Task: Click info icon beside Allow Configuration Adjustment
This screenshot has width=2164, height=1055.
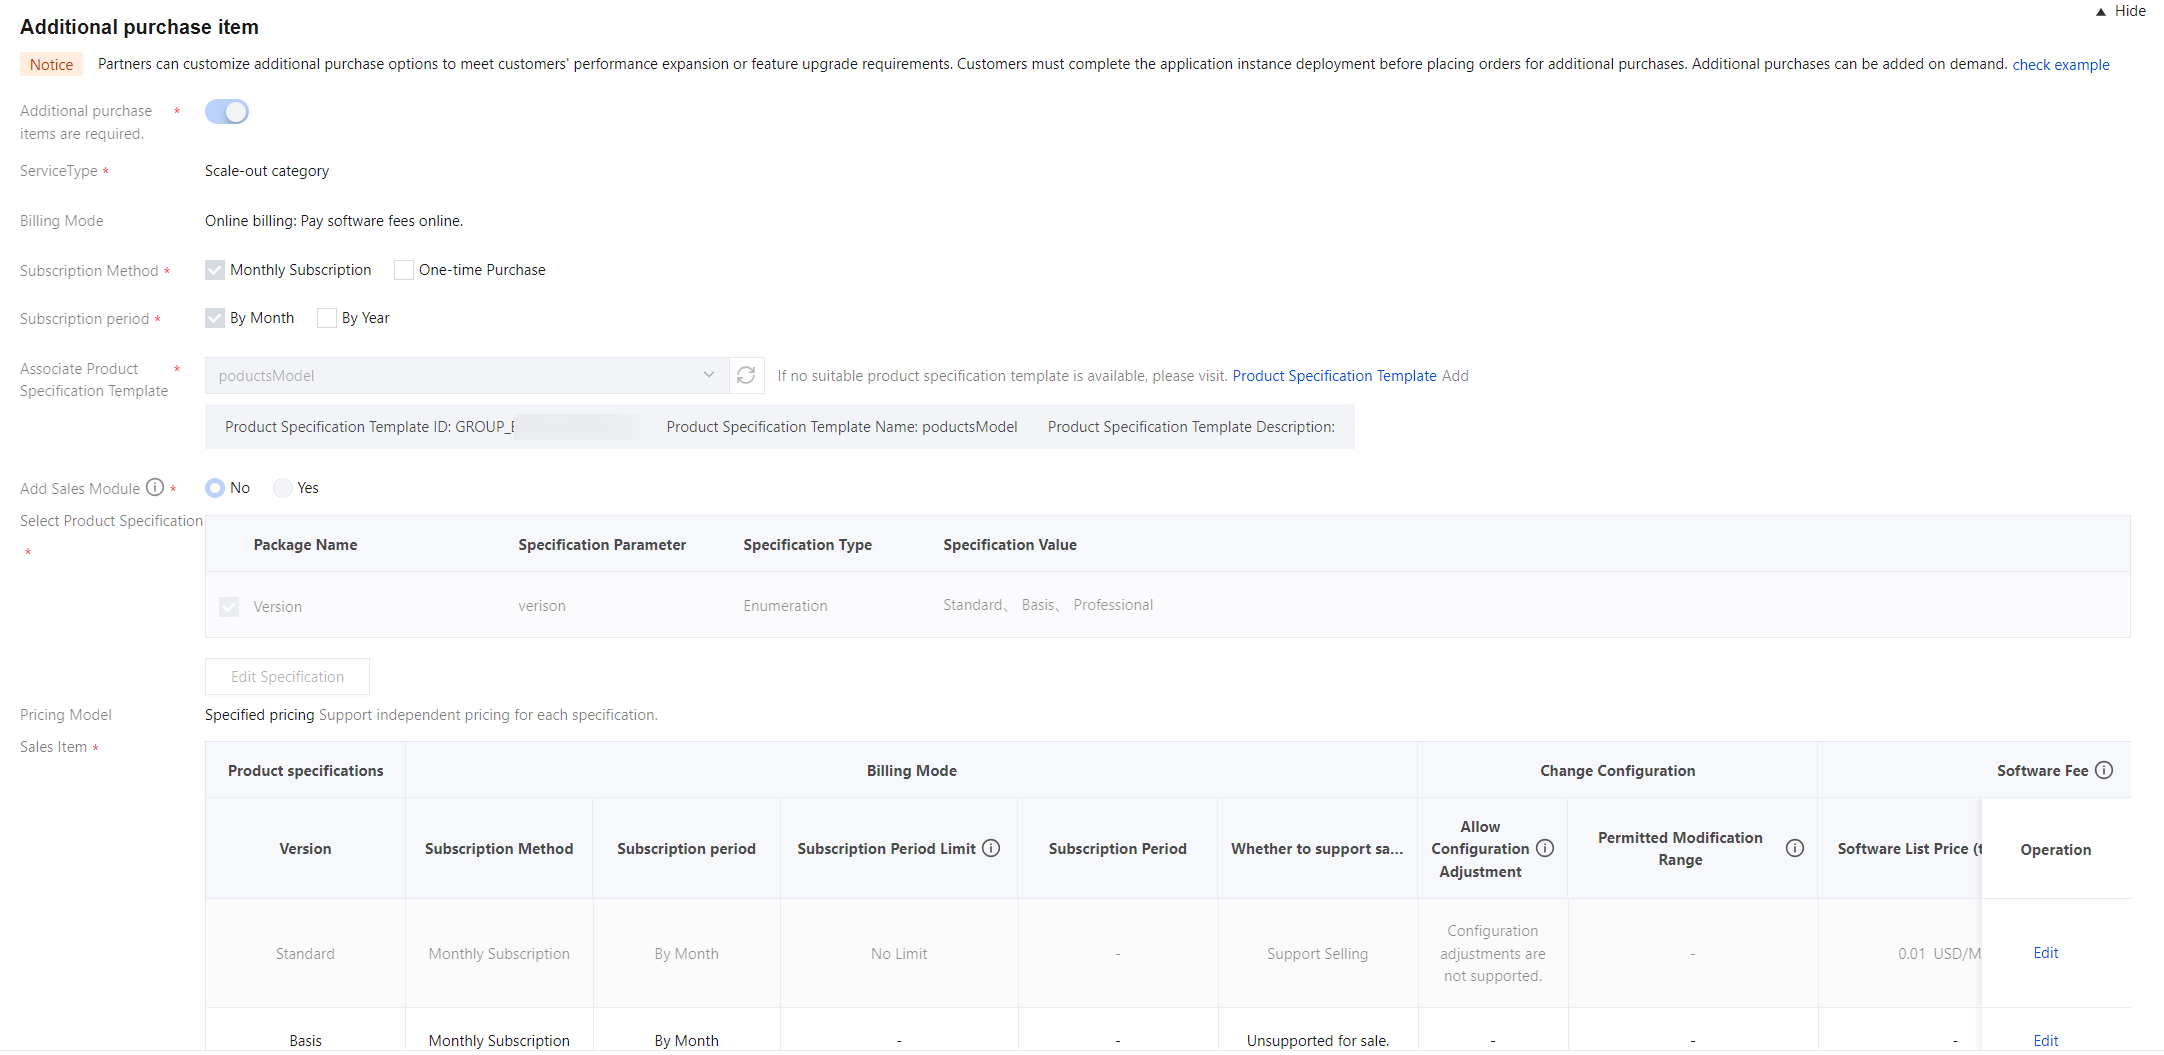Action: (x=1545, y=848)
